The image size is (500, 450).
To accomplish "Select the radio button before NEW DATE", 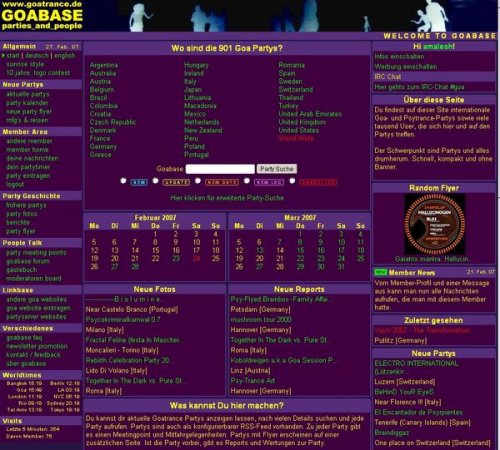I will tap(198, 181).
